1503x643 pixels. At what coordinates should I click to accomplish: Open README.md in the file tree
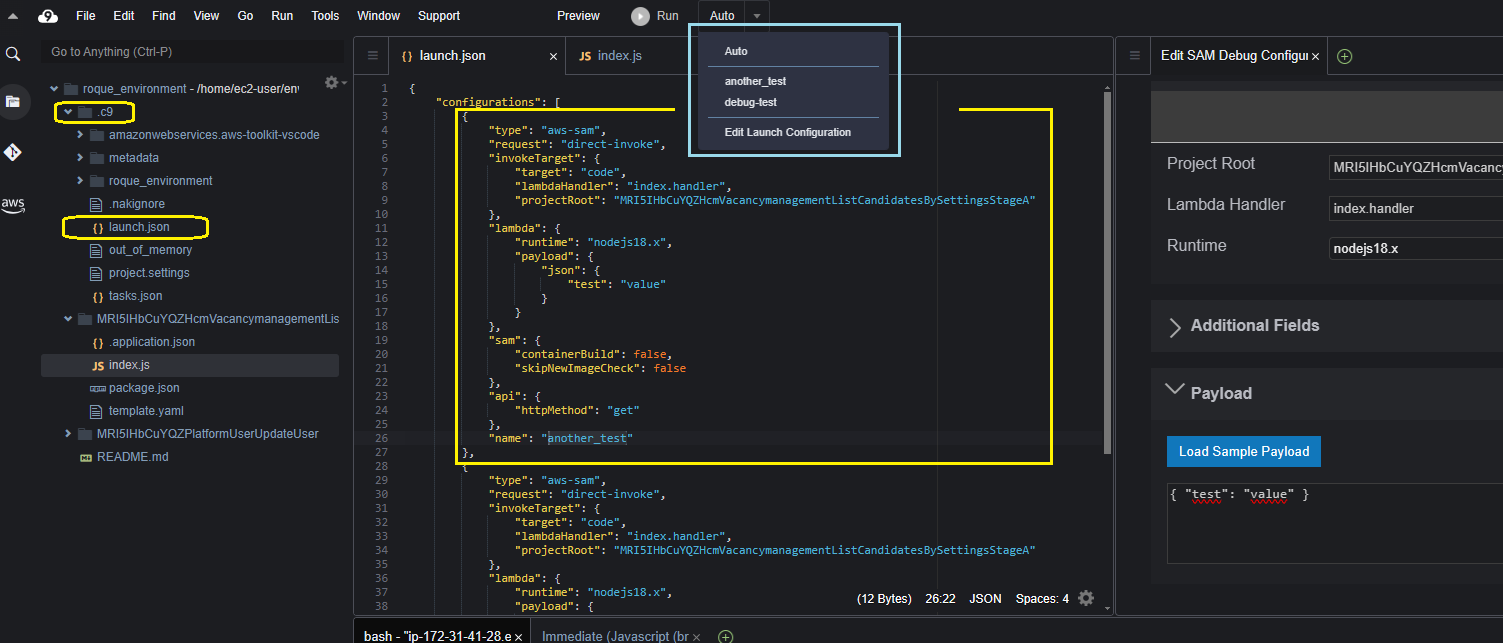[132, 457]
